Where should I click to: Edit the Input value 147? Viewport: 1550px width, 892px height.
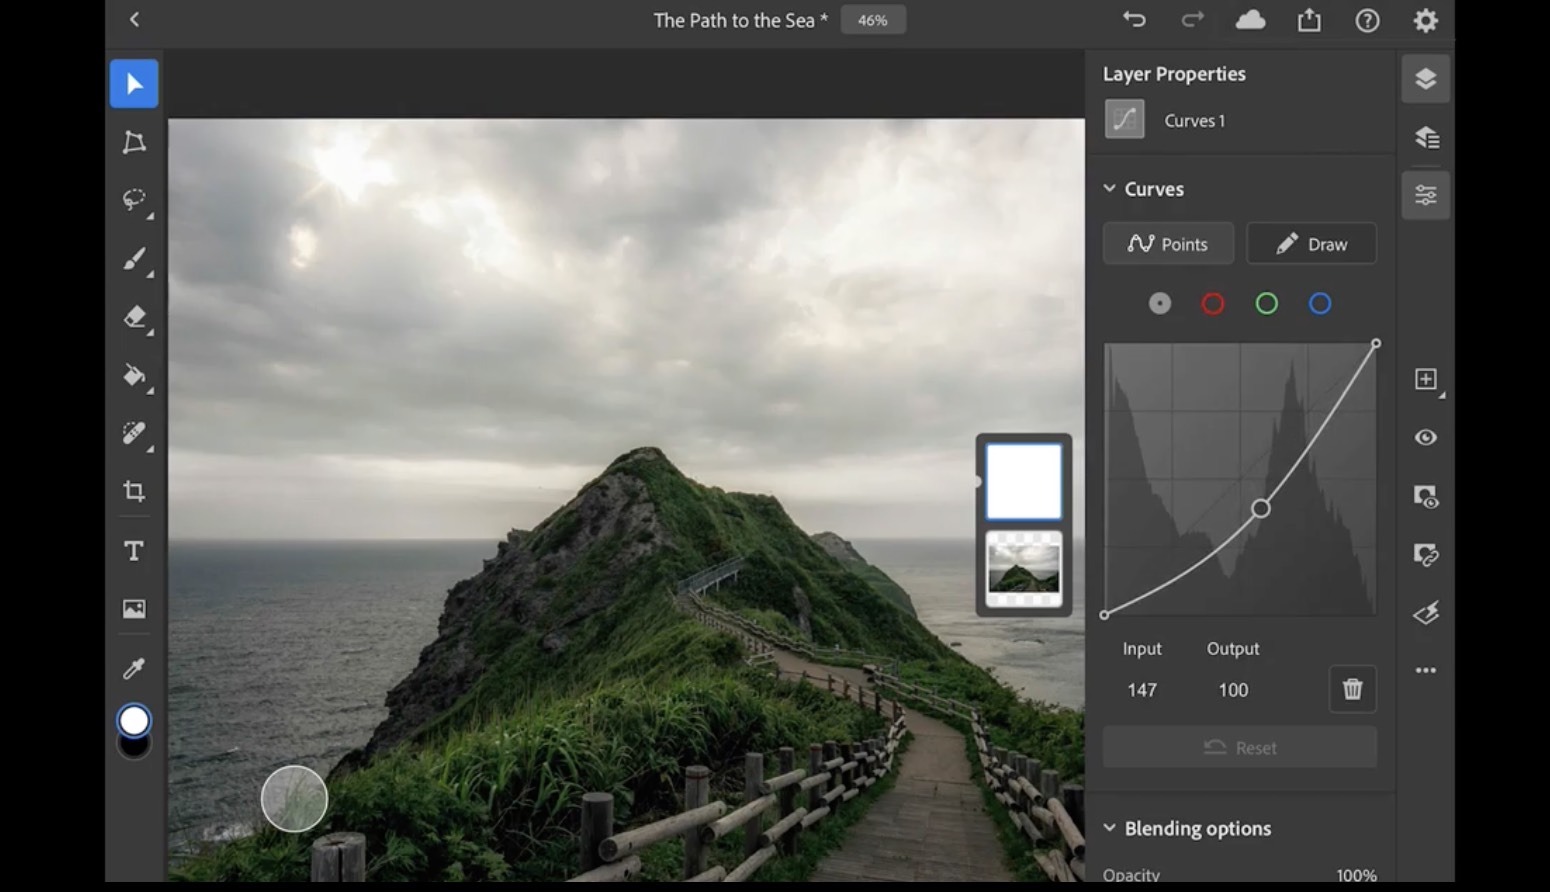click(x=1142, y=690)
